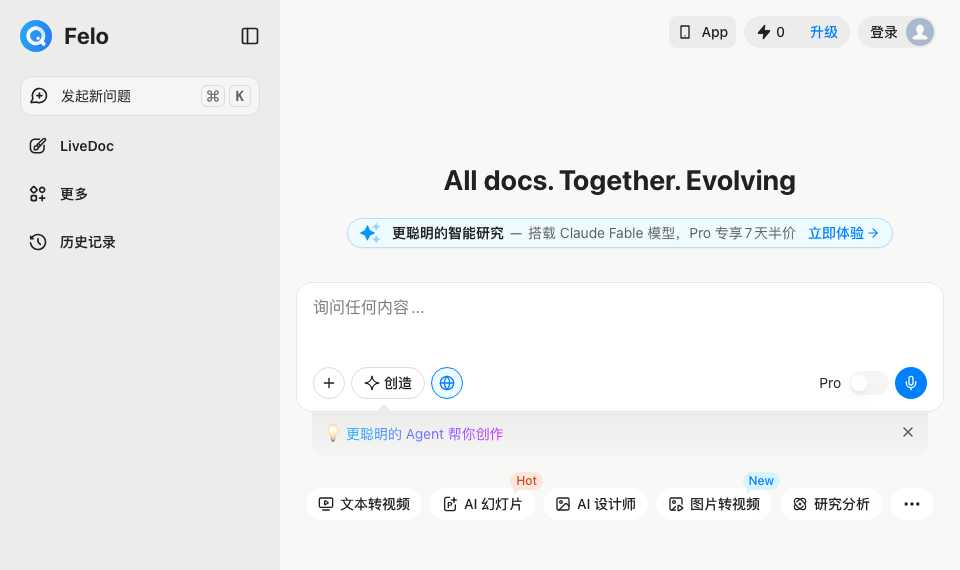The height and width of the screenshot is (570, 960).
Task: Collapse the sidebar with the panel icon
Action: tap(250, 36)
